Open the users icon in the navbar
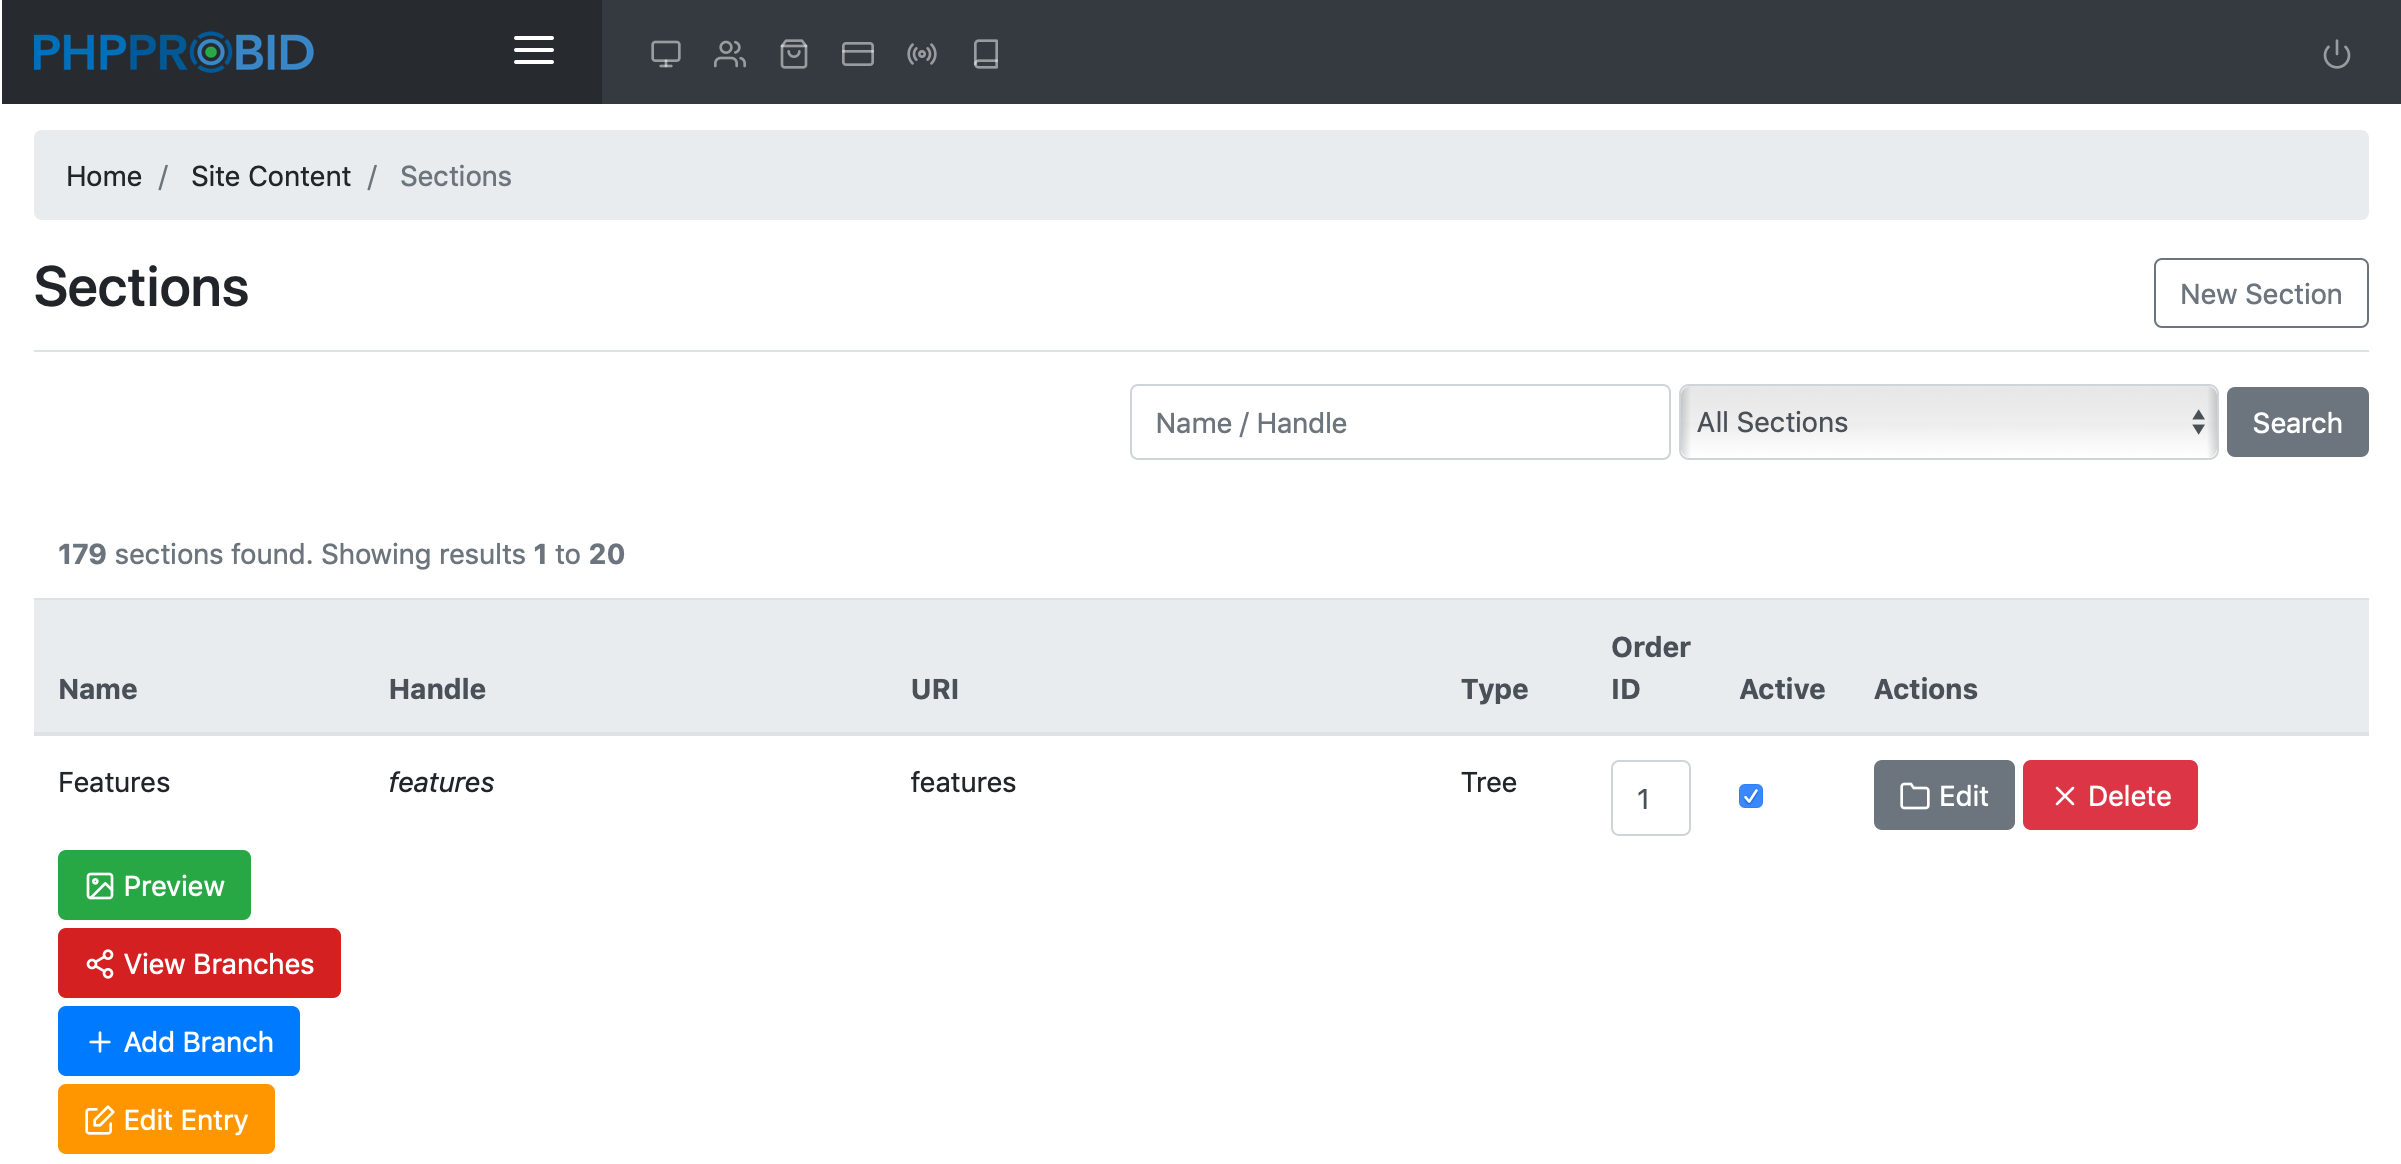 click(x=730, y=54)
